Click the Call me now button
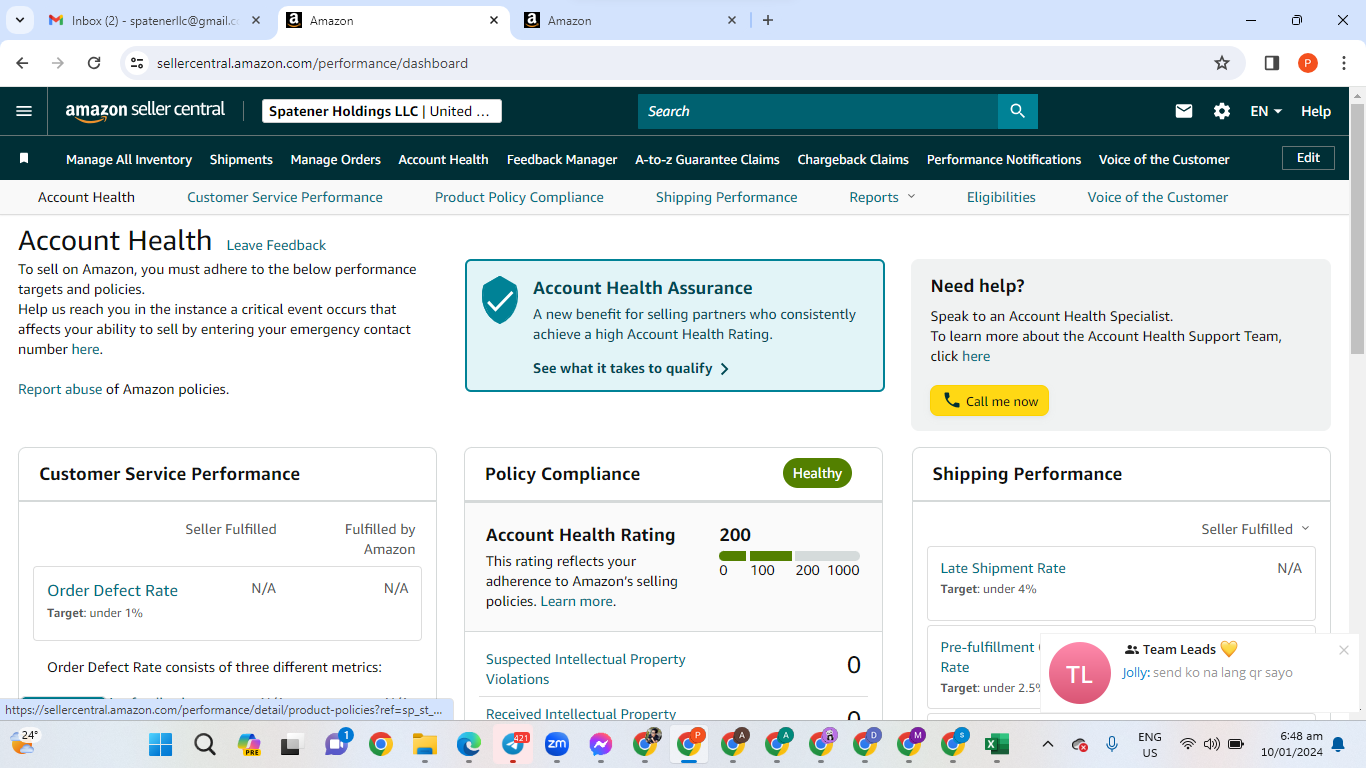Screen dimensions: 1366x768 pos(989,401)
